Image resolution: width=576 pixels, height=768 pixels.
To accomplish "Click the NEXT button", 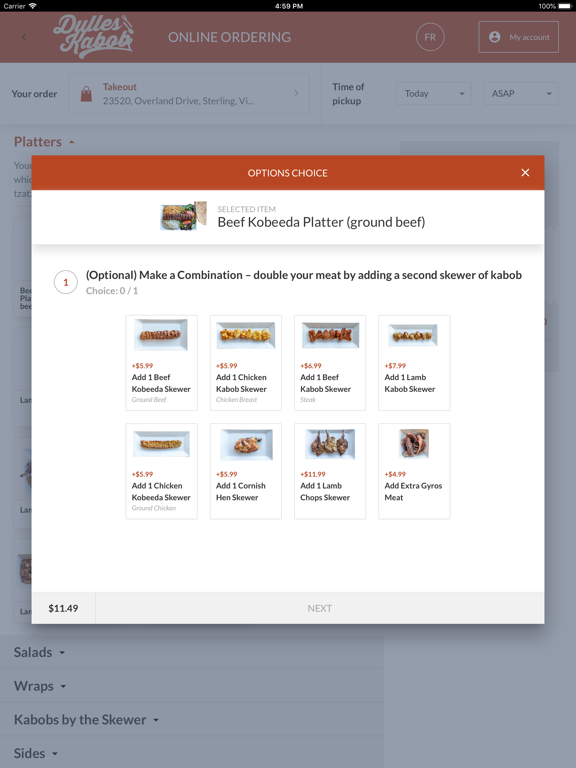I will [319, 608].
